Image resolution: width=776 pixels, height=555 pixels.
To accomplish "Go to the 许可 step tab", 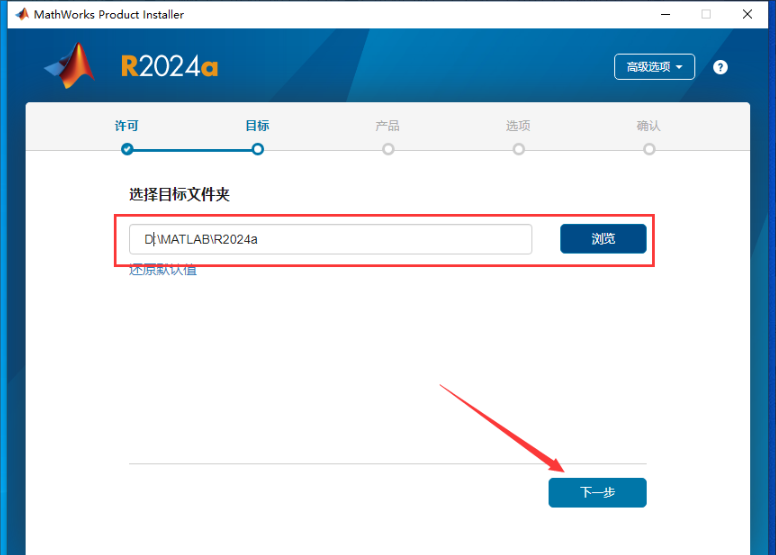I will (127, 125).
